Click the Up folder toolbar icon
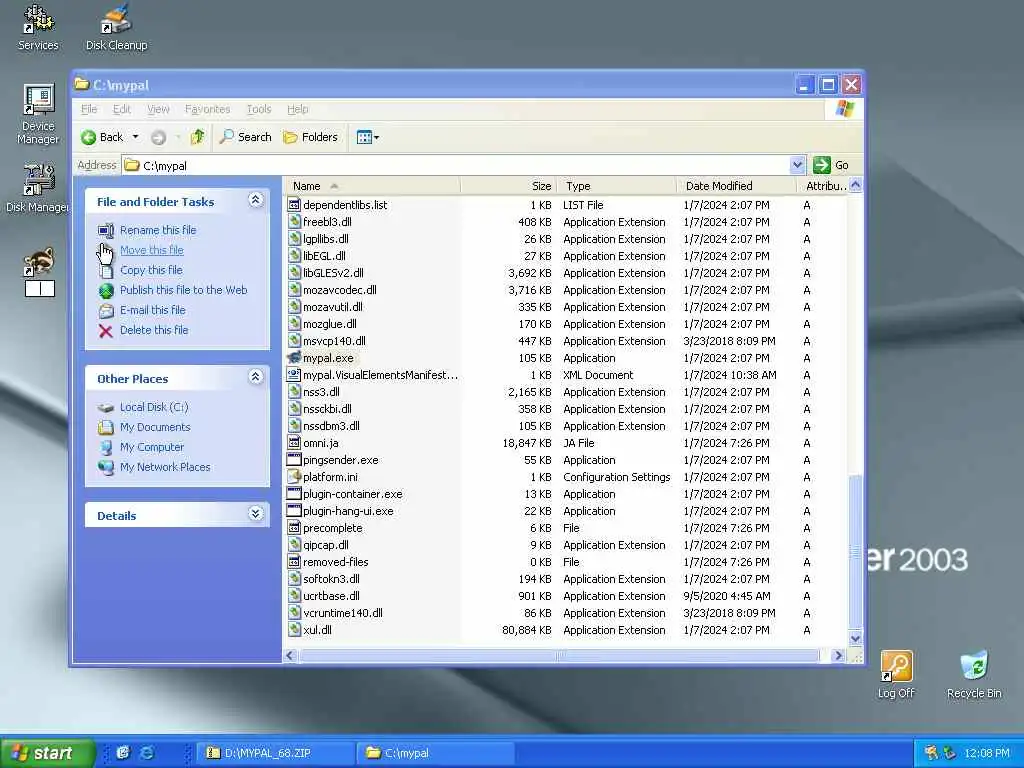 (x=197, y=137)
